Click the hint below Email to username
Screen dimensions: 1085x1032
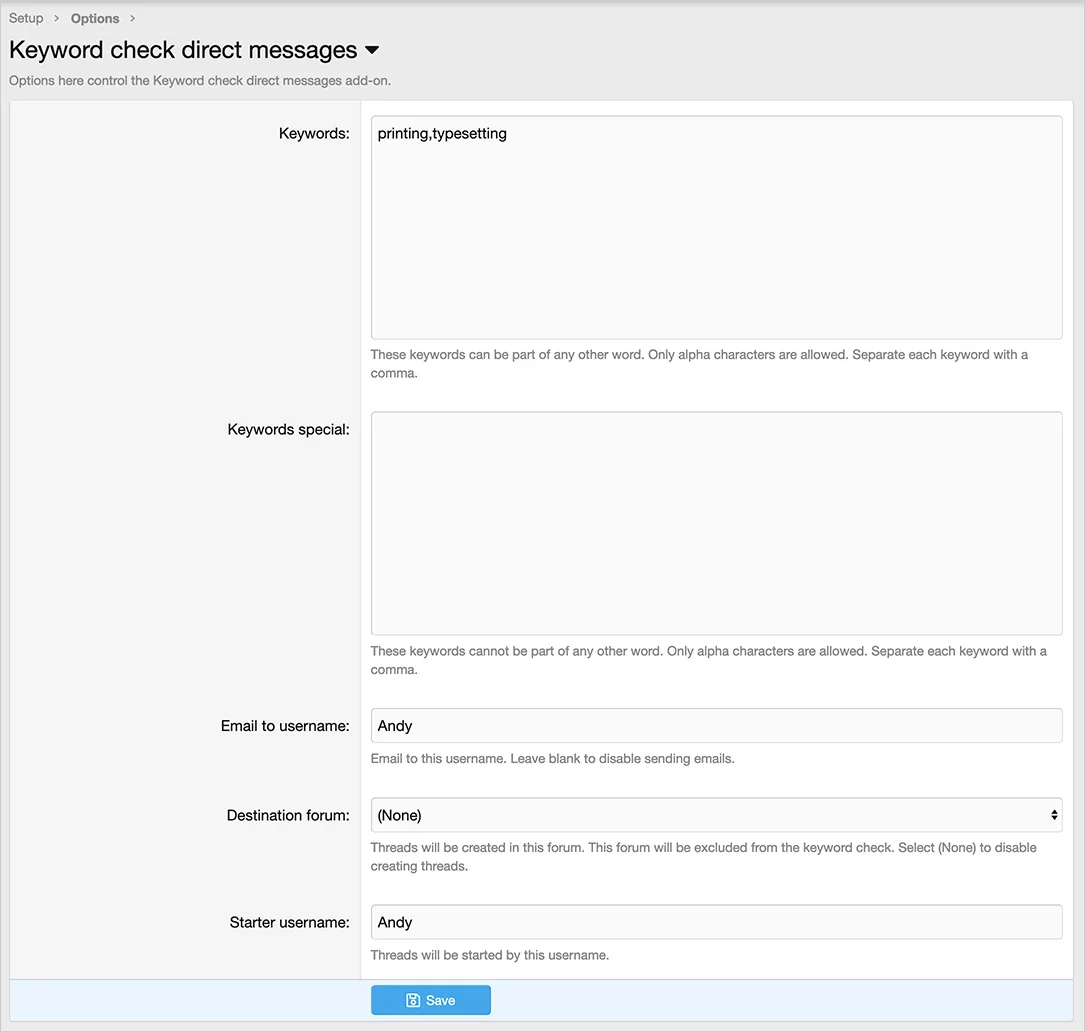(x=552, y=758)
